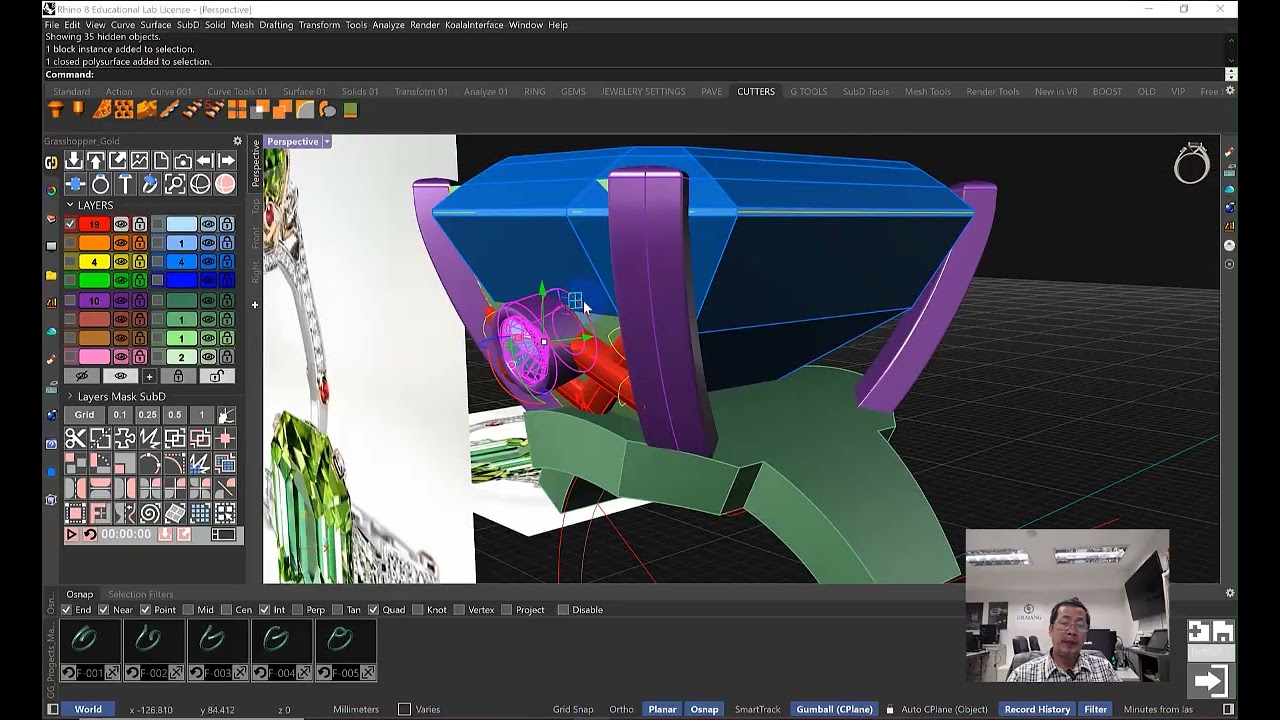The height and width of the screenshot is (720, 1280).
Task: Click the first orange cutter icon in toolbar
Action: point(58,110)
